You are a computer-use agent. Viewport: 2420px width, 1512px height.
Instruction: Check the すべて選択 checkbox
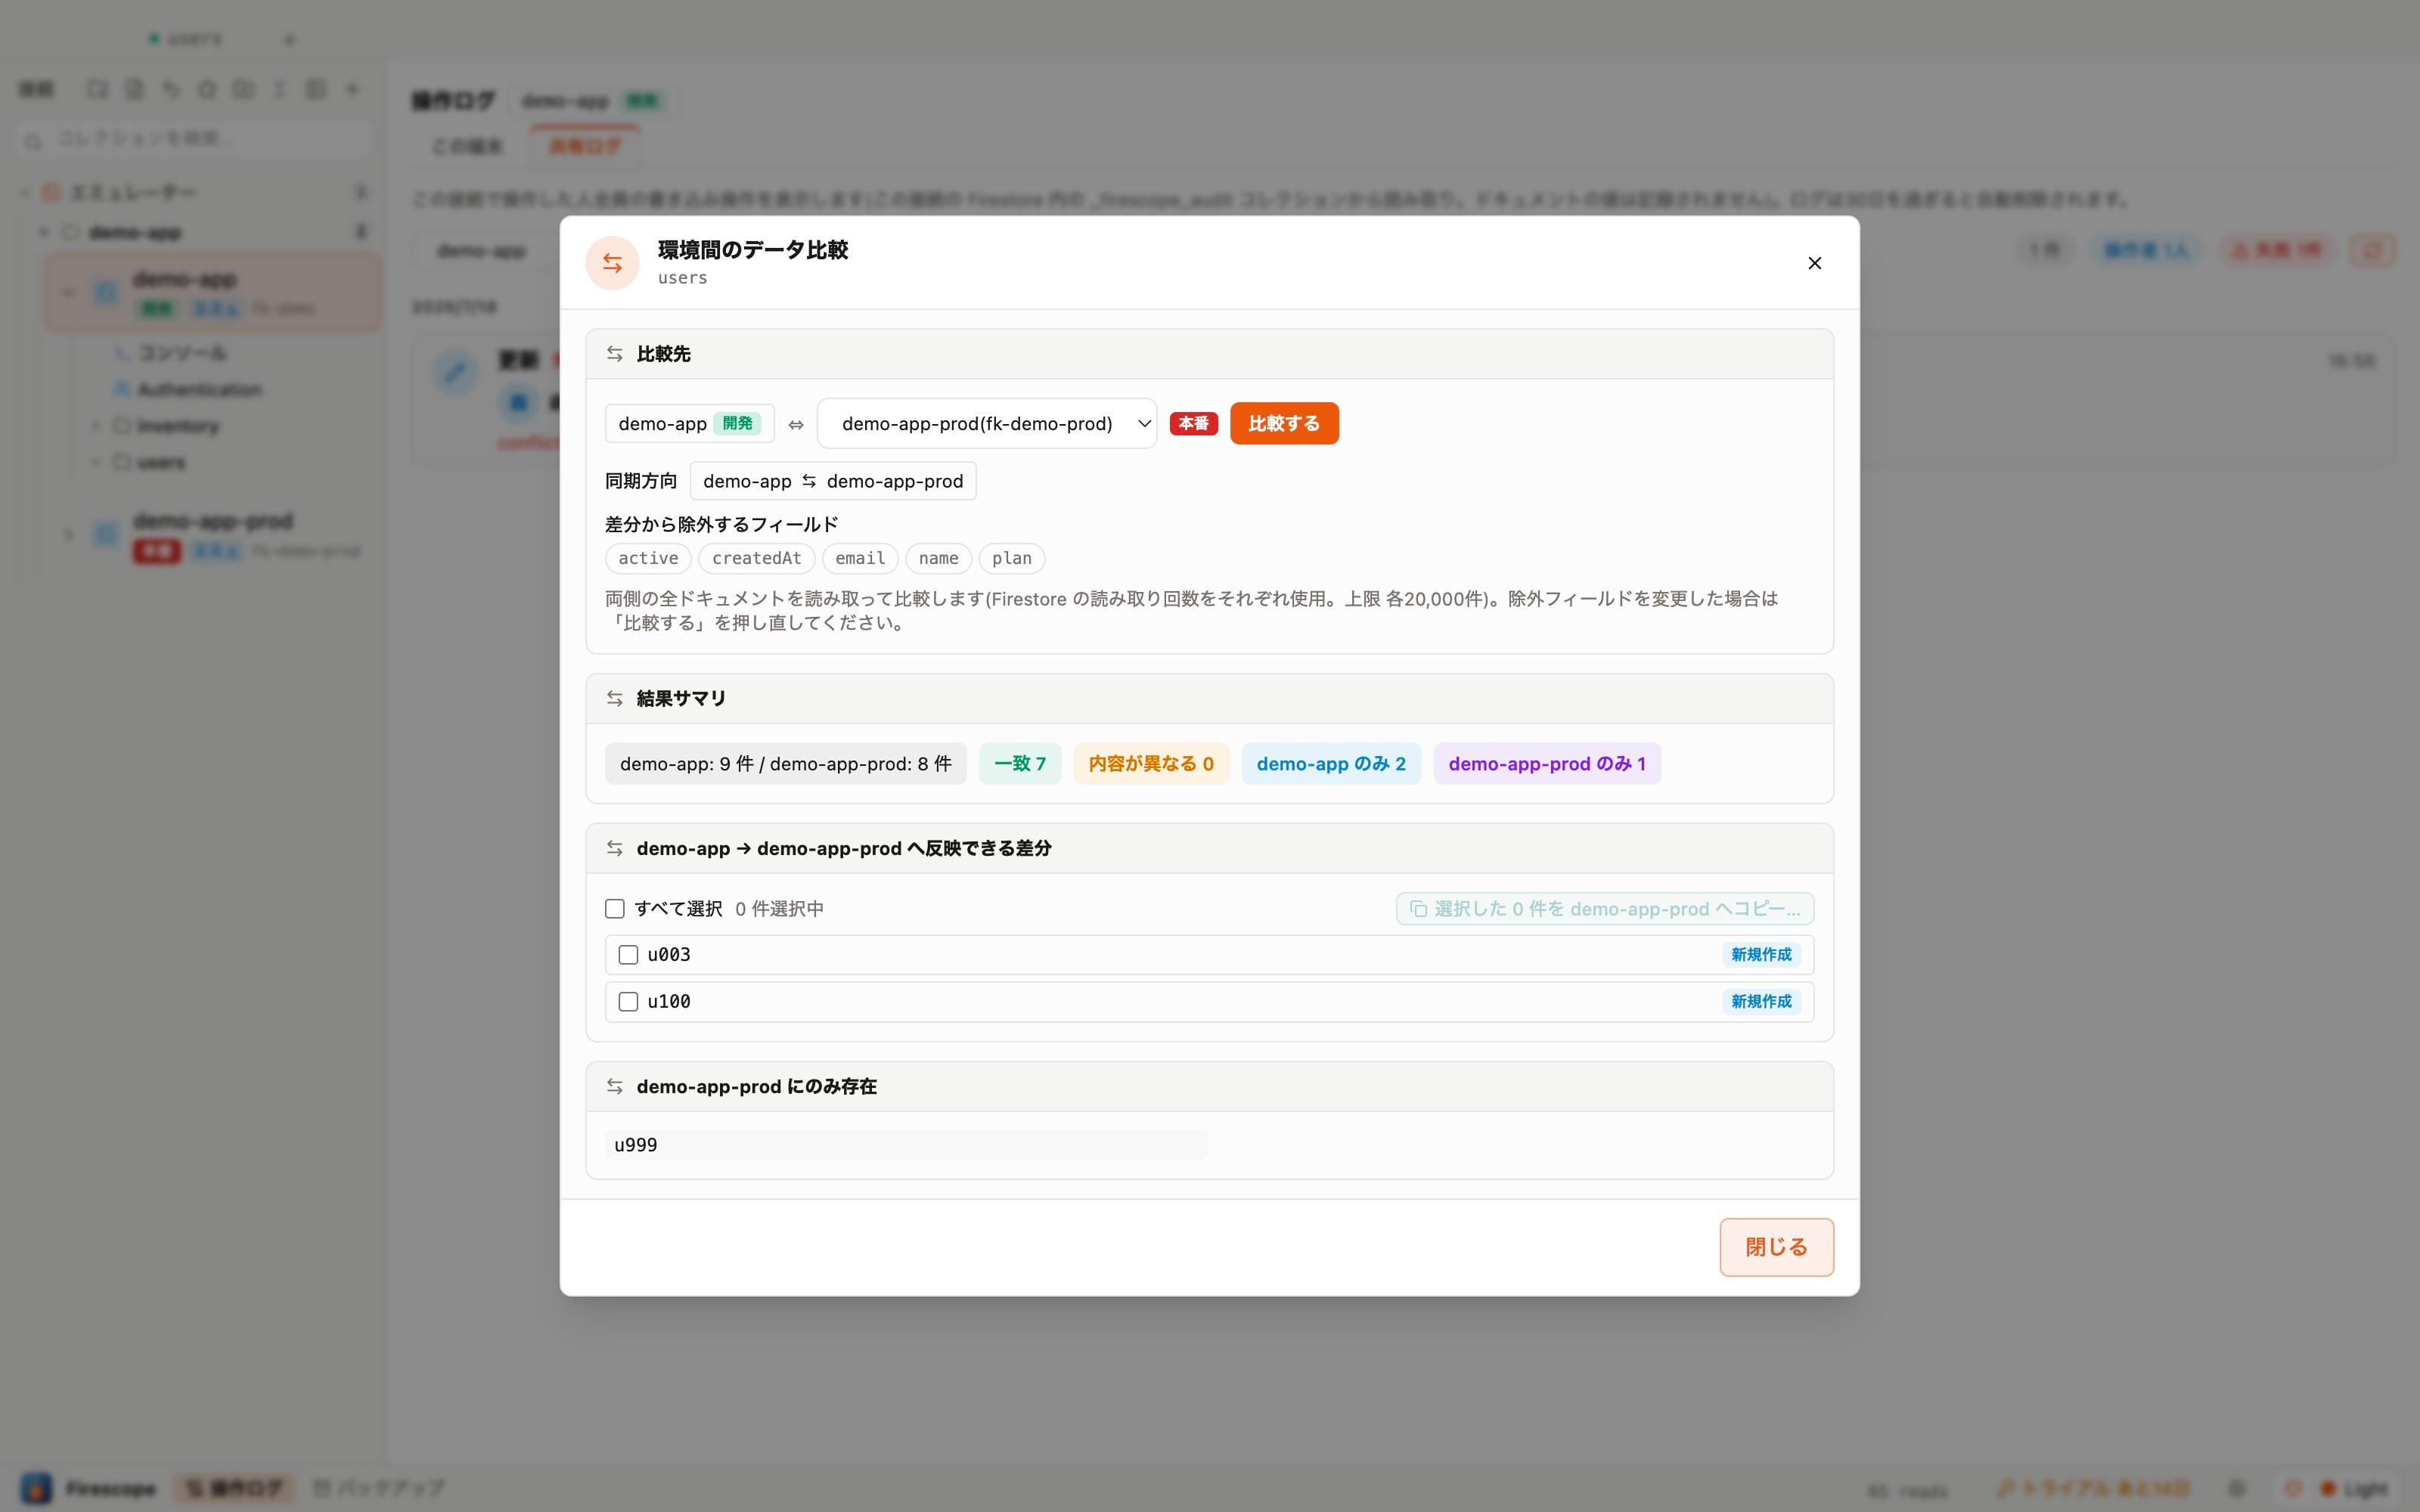coord(615,909)
